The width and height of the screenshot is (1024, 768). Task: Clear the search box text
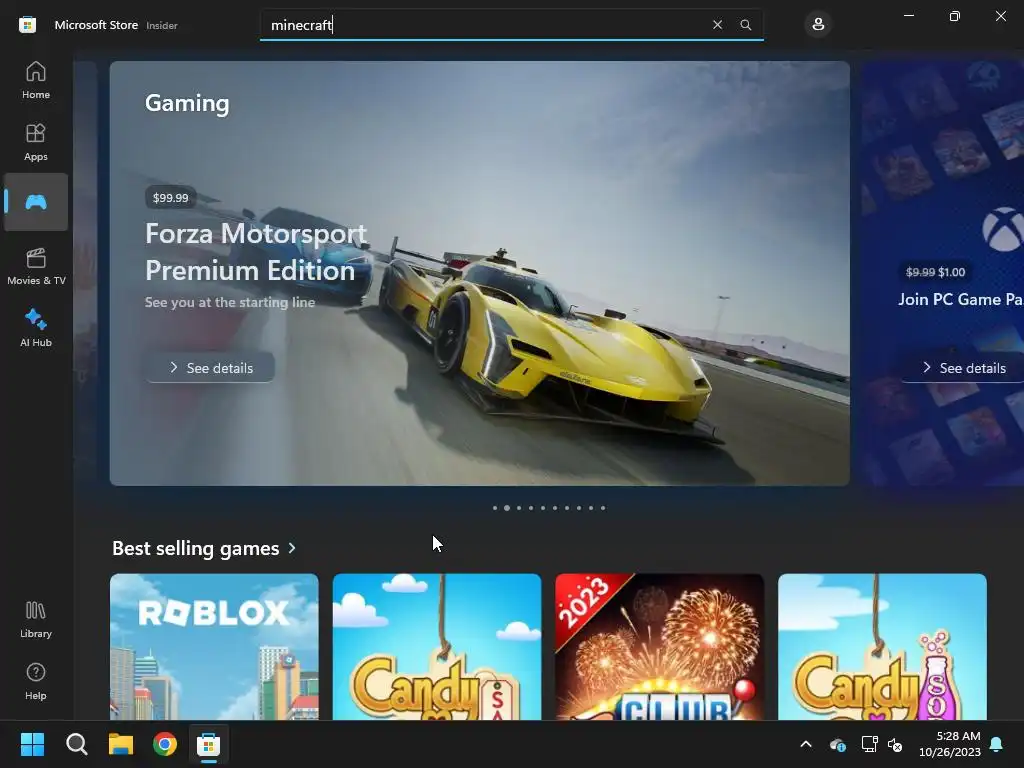[x=717, y=25]
